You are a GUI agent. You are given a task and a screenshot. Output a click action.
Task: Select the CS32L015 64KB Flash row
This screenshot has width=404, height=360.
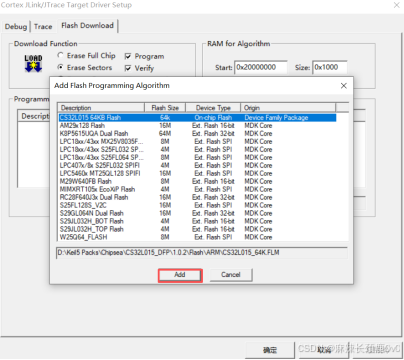pyautogui.click(x=197, y=118)
